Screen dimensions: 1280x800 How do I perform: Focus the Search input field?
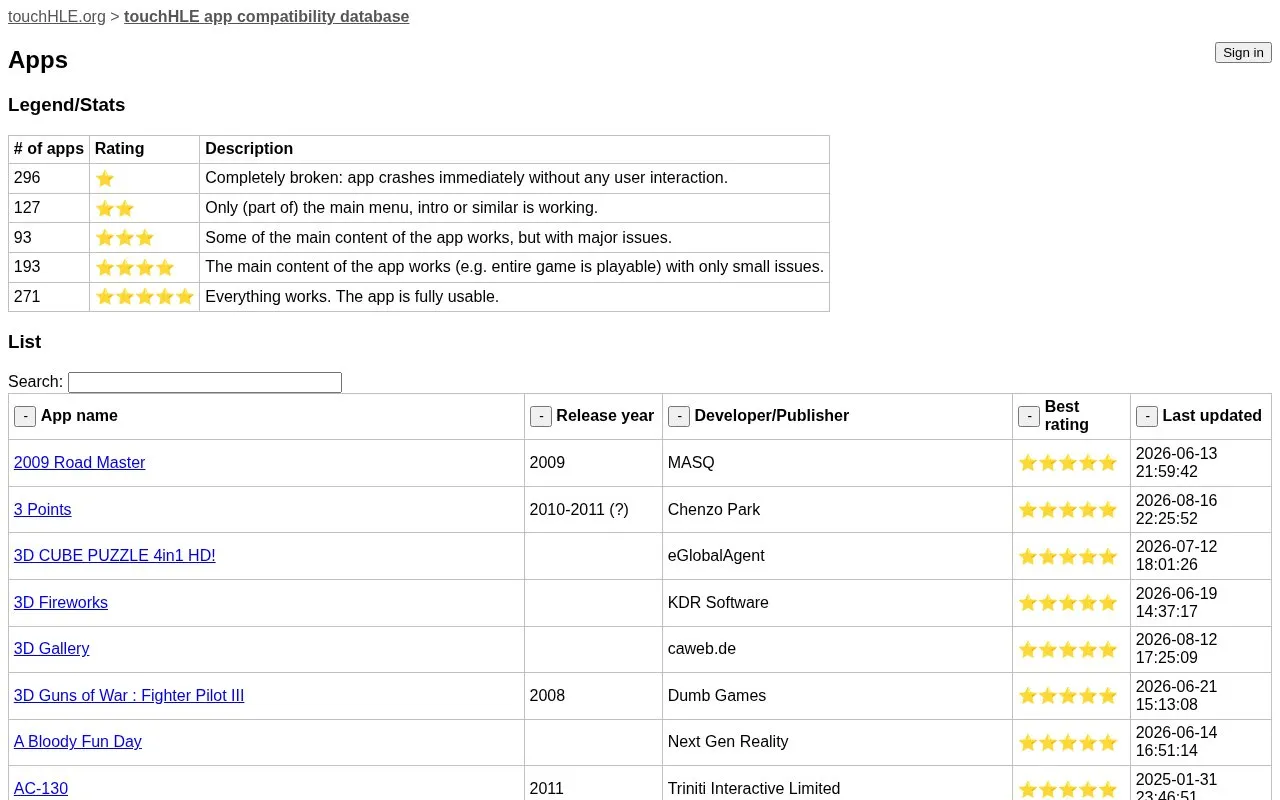[205, 382]
